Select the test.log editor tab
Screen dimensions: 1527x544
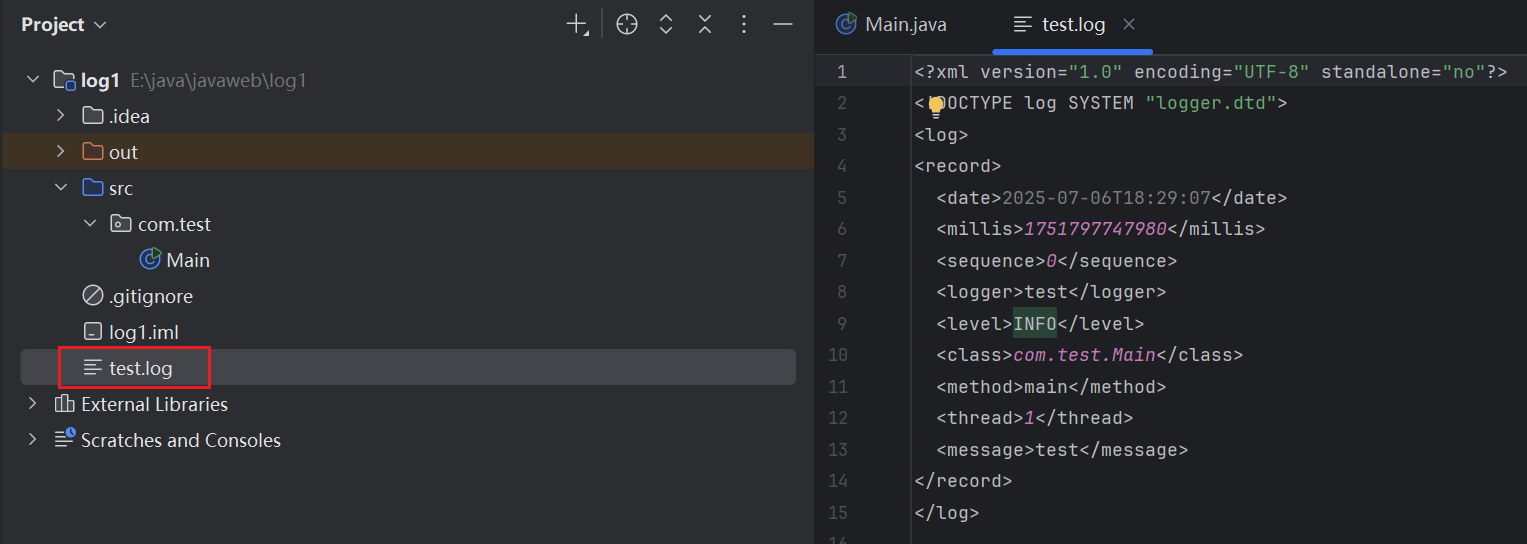point(1072,24)
